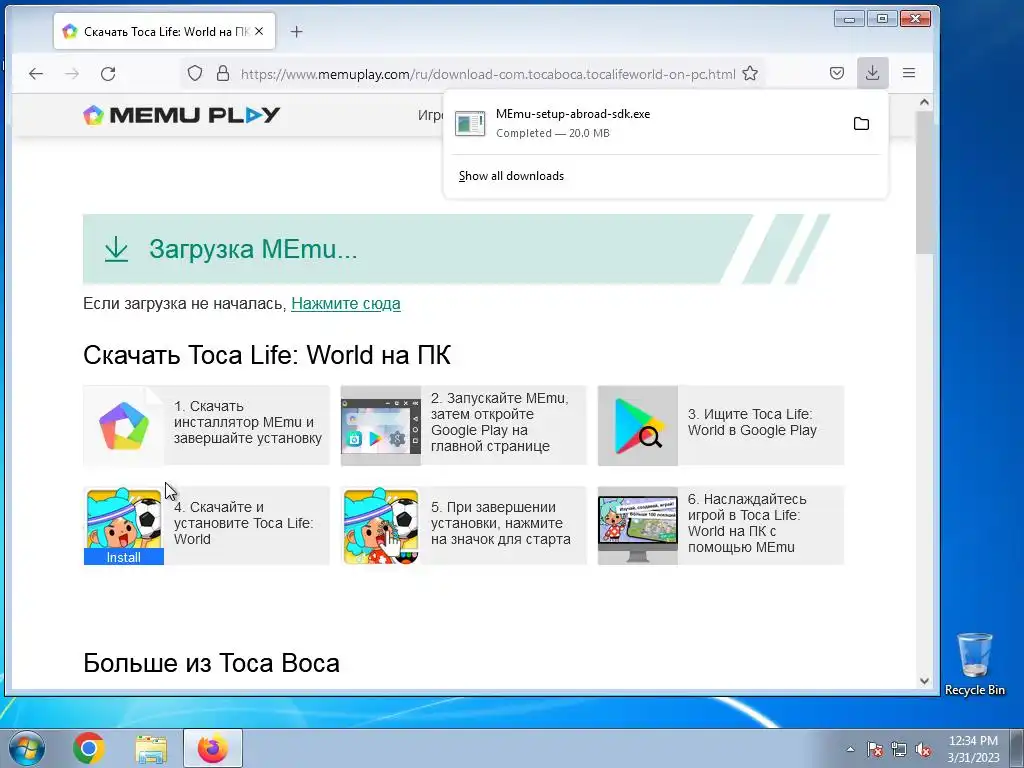The height and width of the screenshot is (768, 1024).
Task: Click Show all downloads
Action: 511,176
